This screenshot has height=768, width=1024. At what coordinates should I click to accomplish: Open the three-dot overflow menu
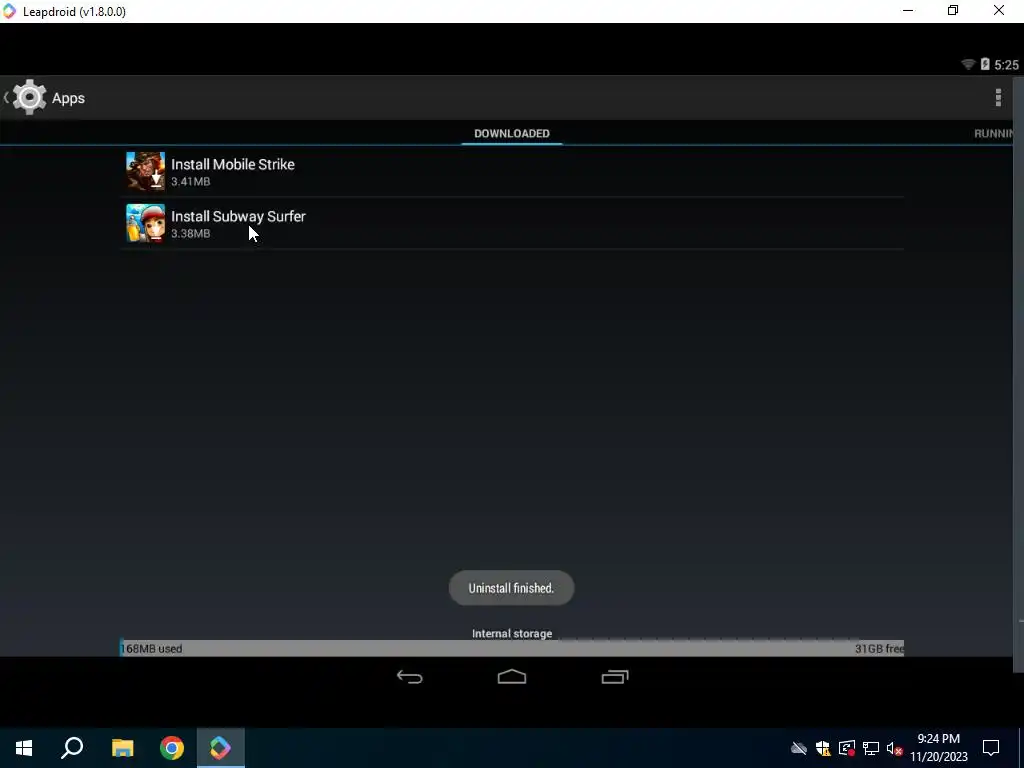click(998, 97)
